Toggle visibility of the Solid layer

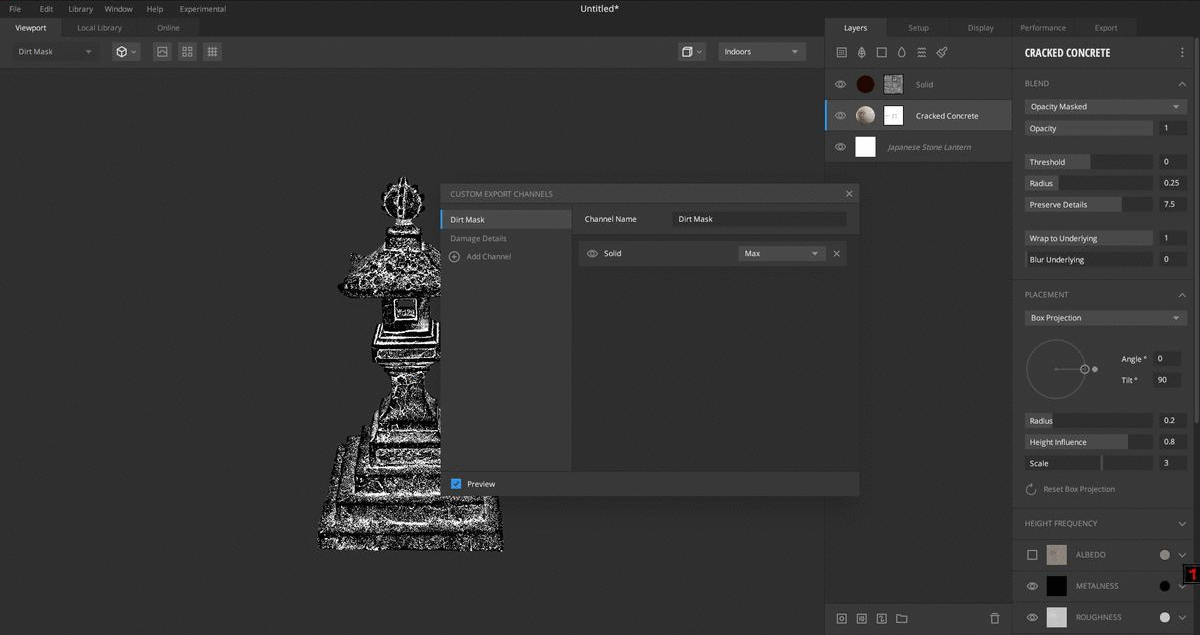pyautogui.click(x=840, y=84)
